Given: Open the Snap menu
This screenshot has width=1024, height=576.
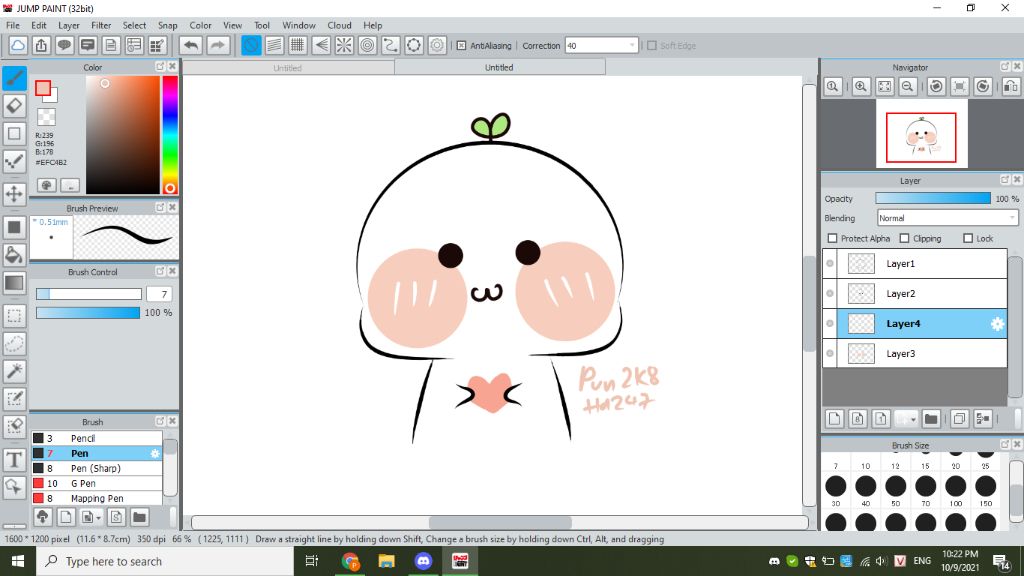Looking at the screenshot, I should pyautogui.click(x=167, y=25).
